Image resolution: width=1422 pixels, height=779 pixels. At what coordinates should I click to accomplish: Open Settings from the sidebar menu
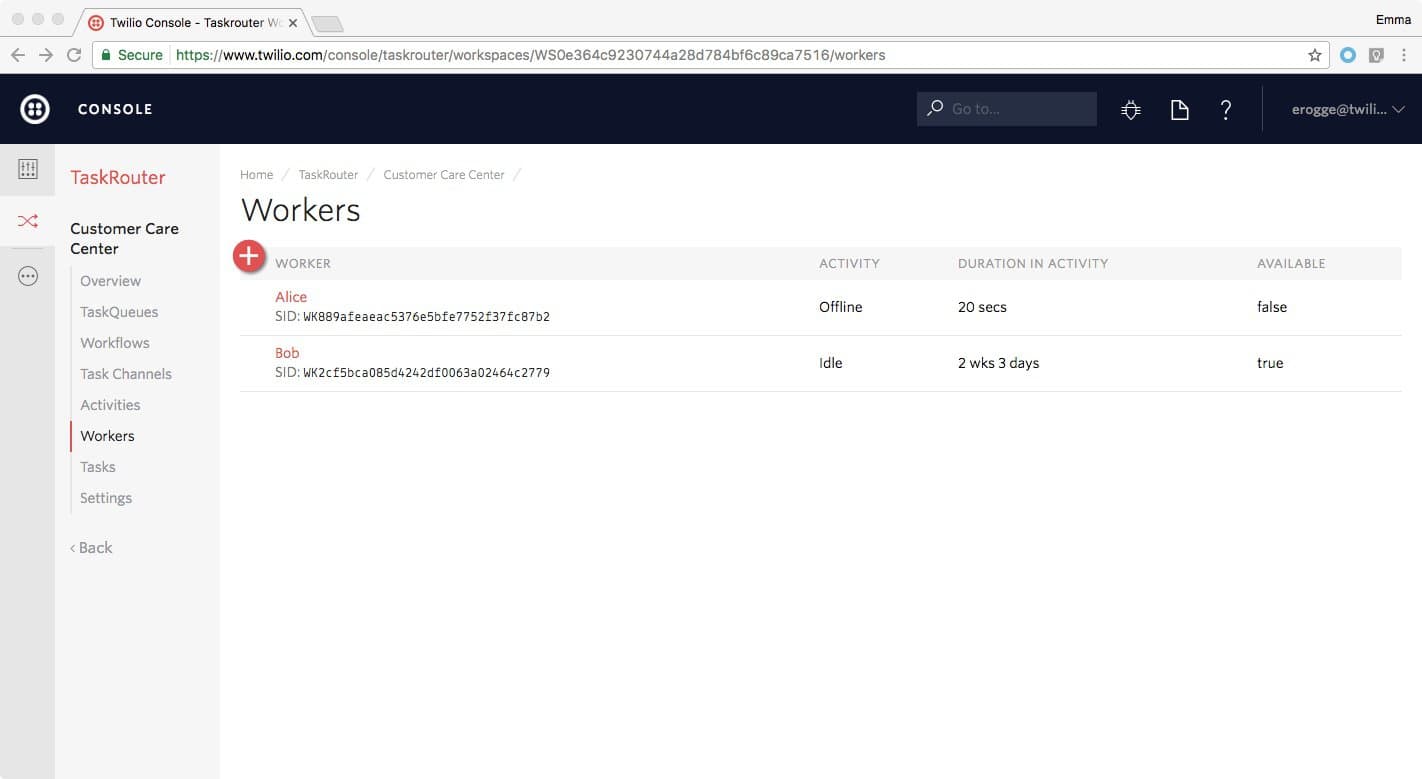pyautogui.click(x=105, y=497)
